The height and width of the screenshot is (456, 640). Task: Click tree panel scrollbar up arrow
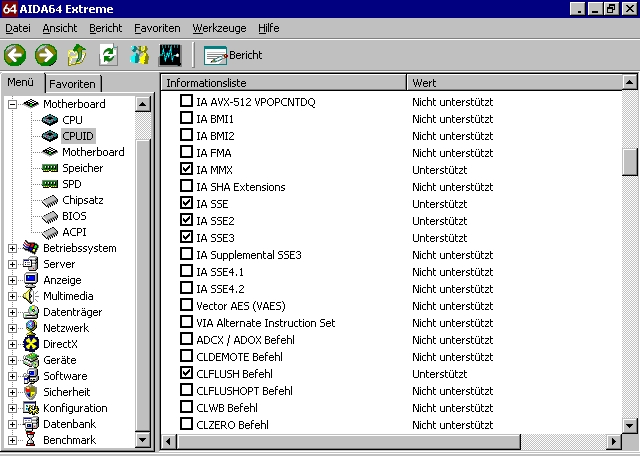click(143, 105)
